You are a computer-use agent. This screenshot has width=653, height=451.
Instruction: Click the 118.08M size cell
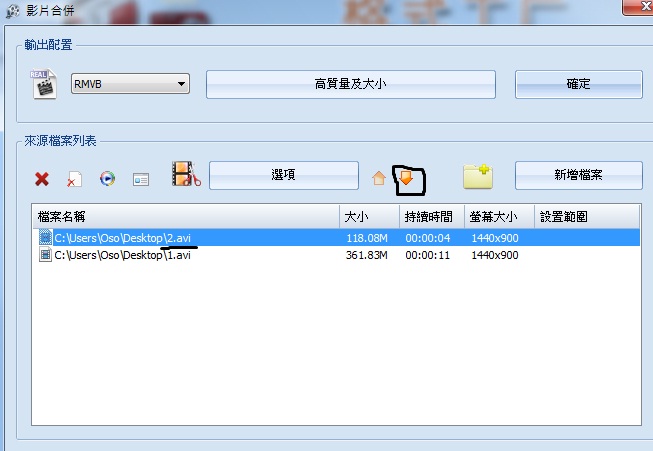(367, 238)
